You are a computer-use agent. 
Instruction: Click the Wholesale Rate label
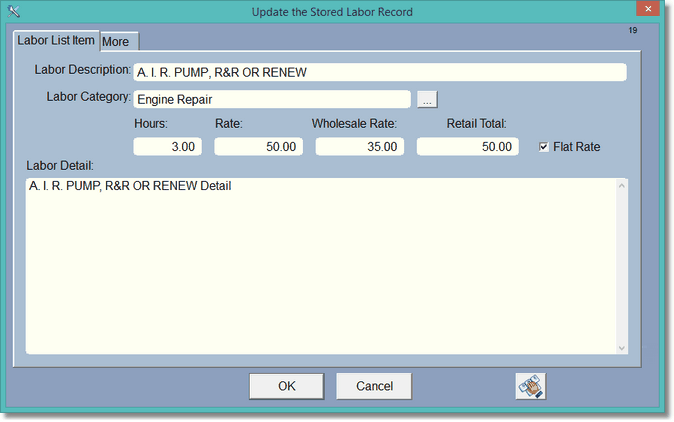(x=354, y=124)
